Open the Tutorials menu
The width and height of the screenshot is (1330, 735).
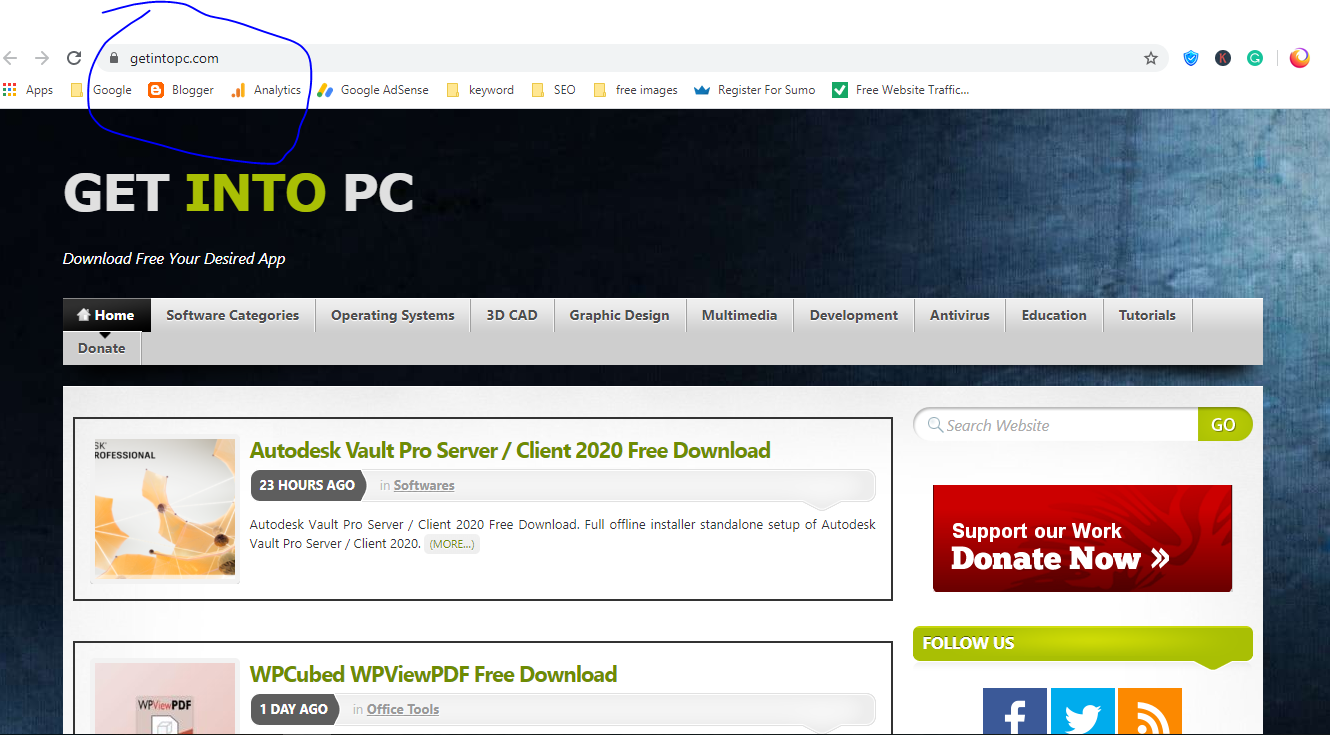tap(1147, 315)
